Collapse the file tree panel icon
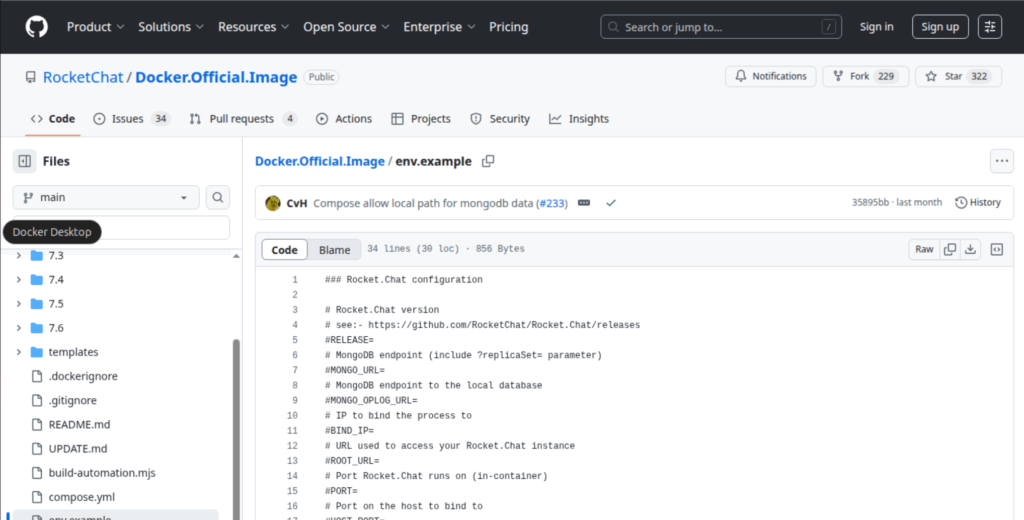This screenshot has width=1024, height=520. (x=25, y=161)
